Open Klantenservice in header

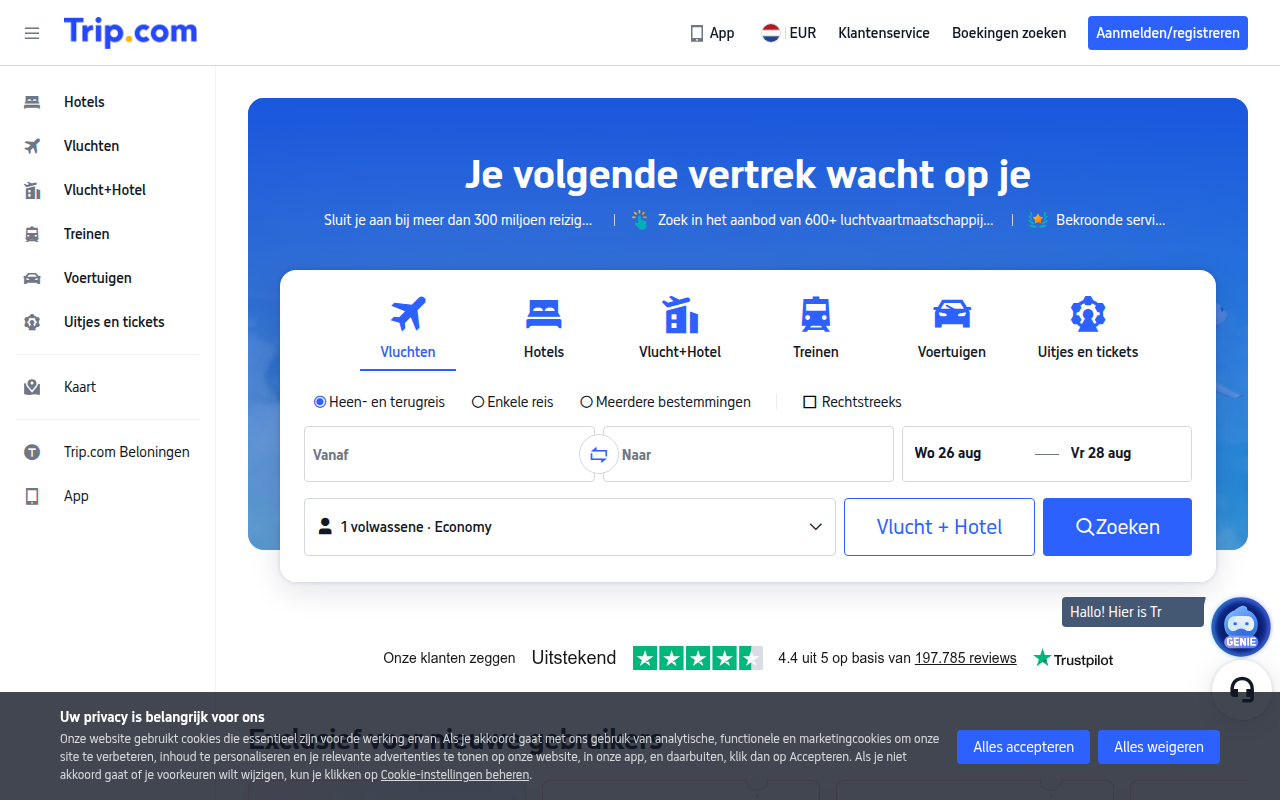pyautogui.click(x=884, y=33)
